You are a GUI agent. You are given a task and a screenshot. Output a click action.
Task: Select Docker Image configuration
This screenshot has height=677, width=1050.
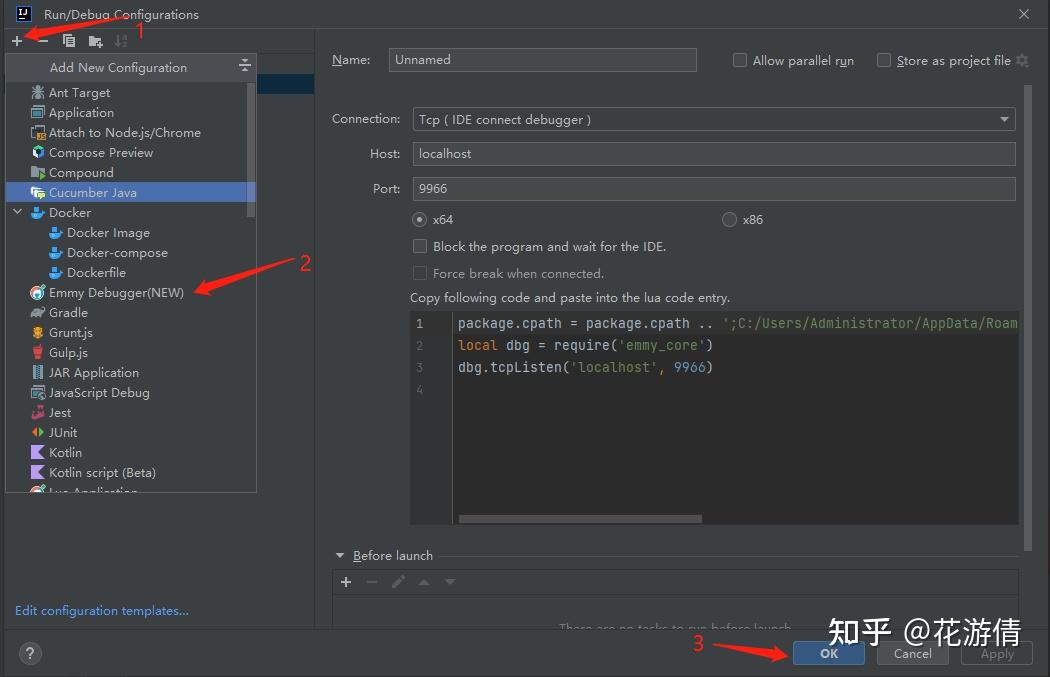click(131, 232)
